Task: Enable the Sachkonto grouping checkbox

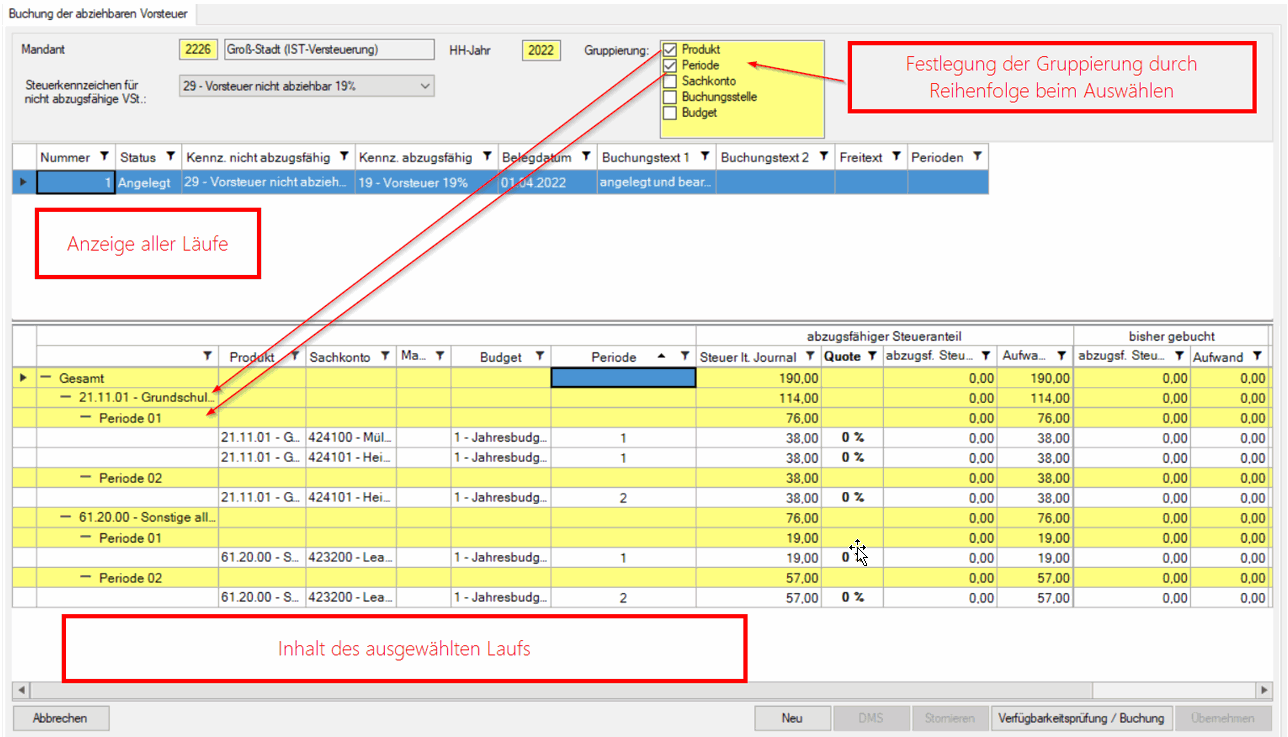Action: 670,82
